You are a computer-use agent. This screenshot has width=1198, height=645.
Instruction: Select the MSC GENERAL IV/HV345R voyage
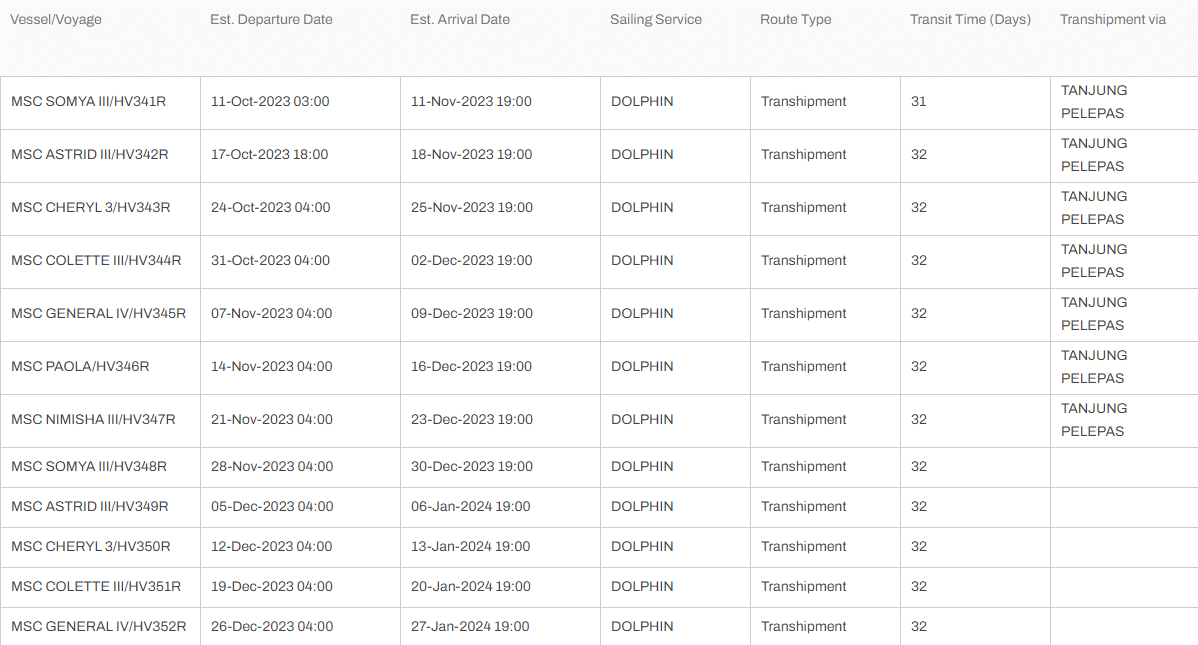point(99,313)
